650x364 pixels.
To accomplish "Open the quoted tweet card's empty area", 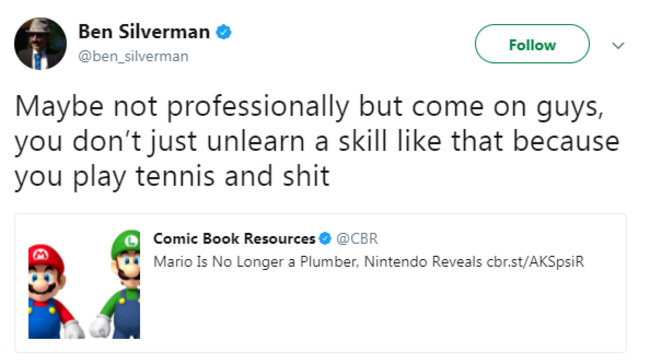I will [381, 311].
